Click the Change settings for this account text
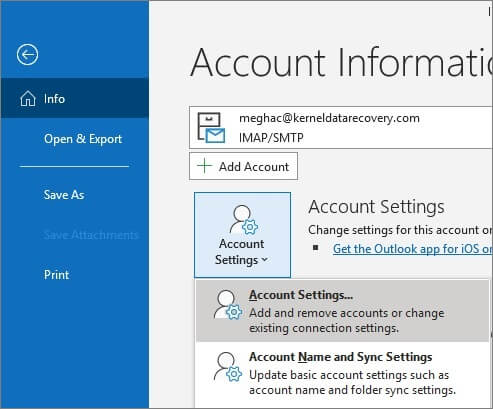493x409 pixels. coord(400,230)
